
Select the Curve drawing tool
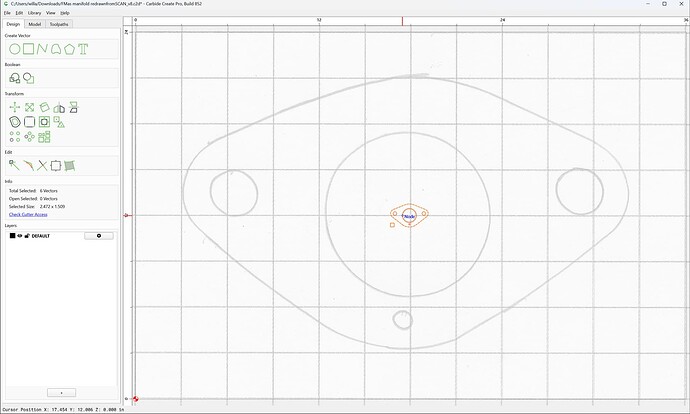click(x=55, y=49)
